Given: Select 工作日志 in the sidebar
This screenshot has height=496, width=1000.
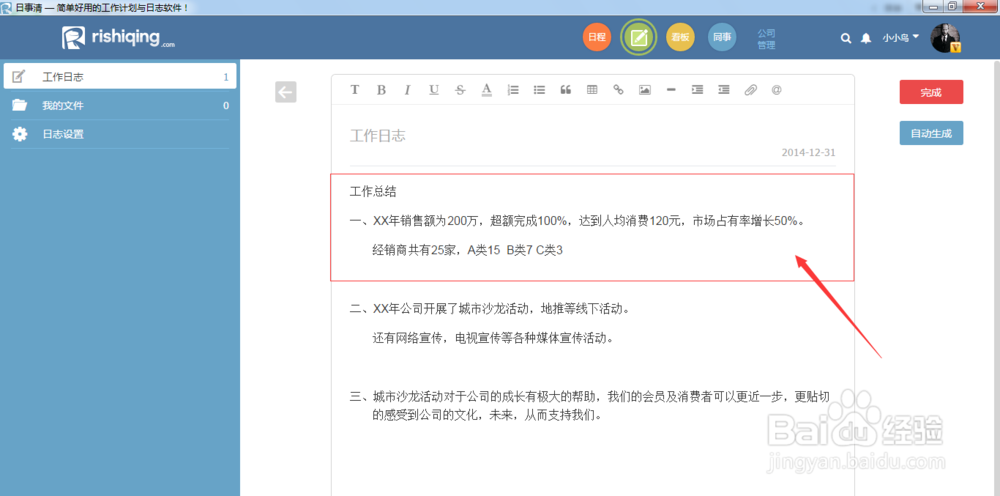Looking at the screenshot, I should coord(120,77).
